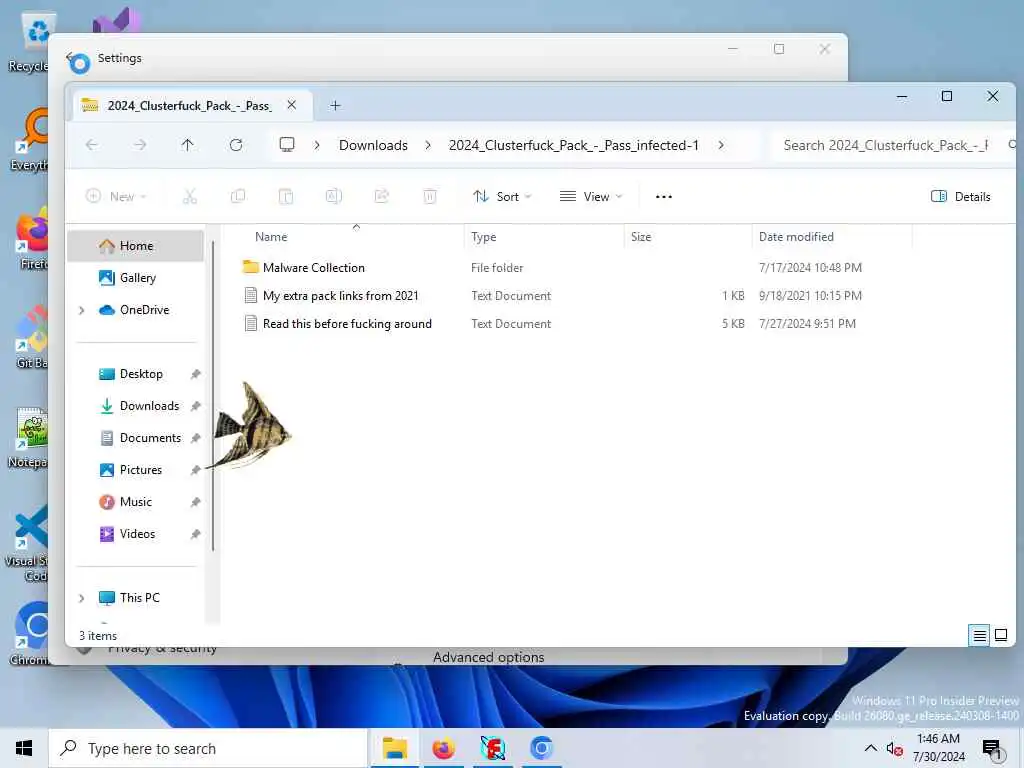Click Advanced options in the Settings window

(x=488, y=658)
